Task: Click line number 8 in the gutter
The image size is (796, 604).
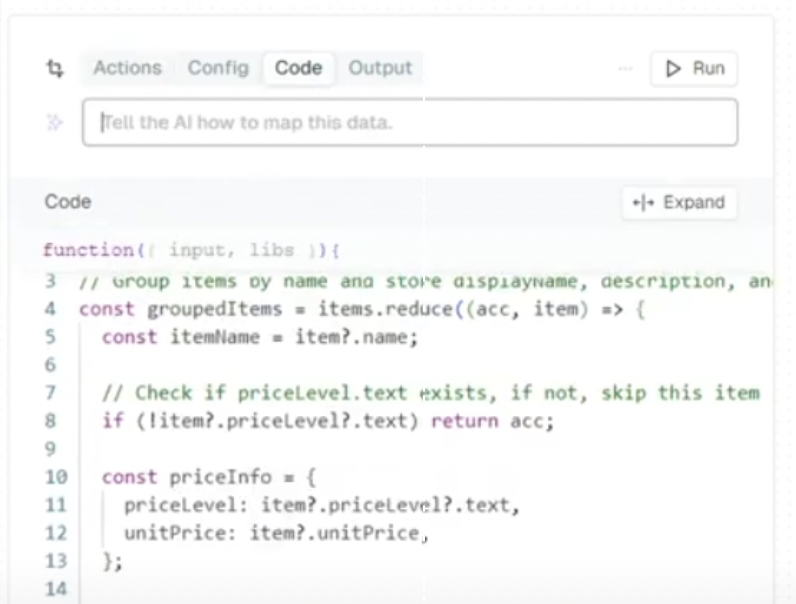Action: (50, 421)
